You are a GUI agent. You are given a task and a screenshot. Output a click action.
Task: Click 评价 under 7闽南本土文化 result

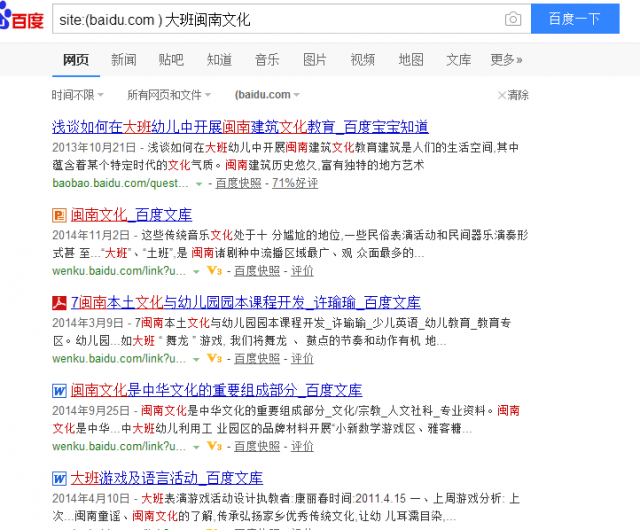tap(302, 359)
